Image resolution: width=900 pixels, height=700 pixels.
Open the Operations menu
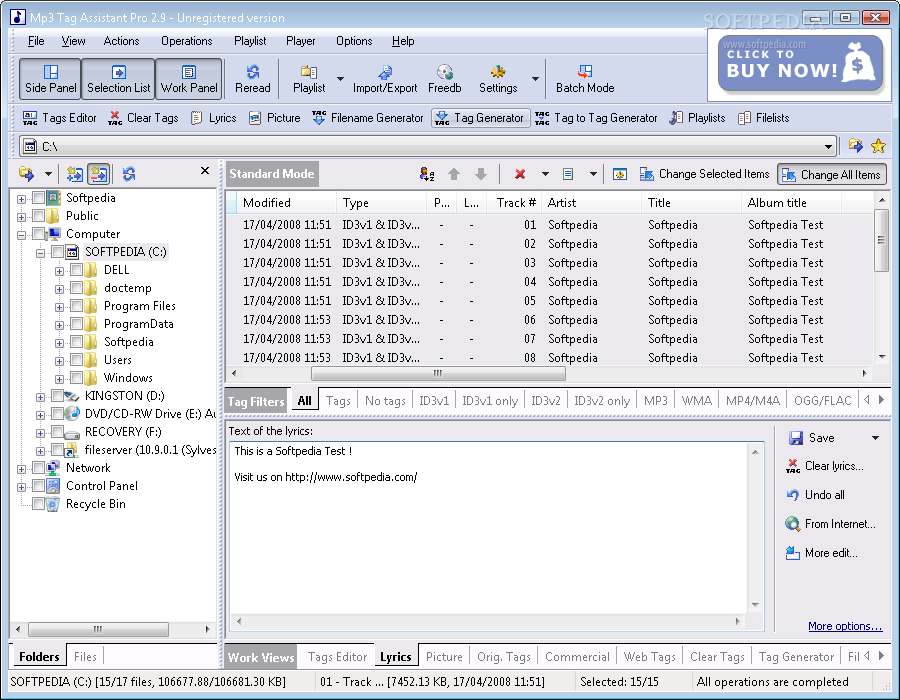click(x=187, y=41)
